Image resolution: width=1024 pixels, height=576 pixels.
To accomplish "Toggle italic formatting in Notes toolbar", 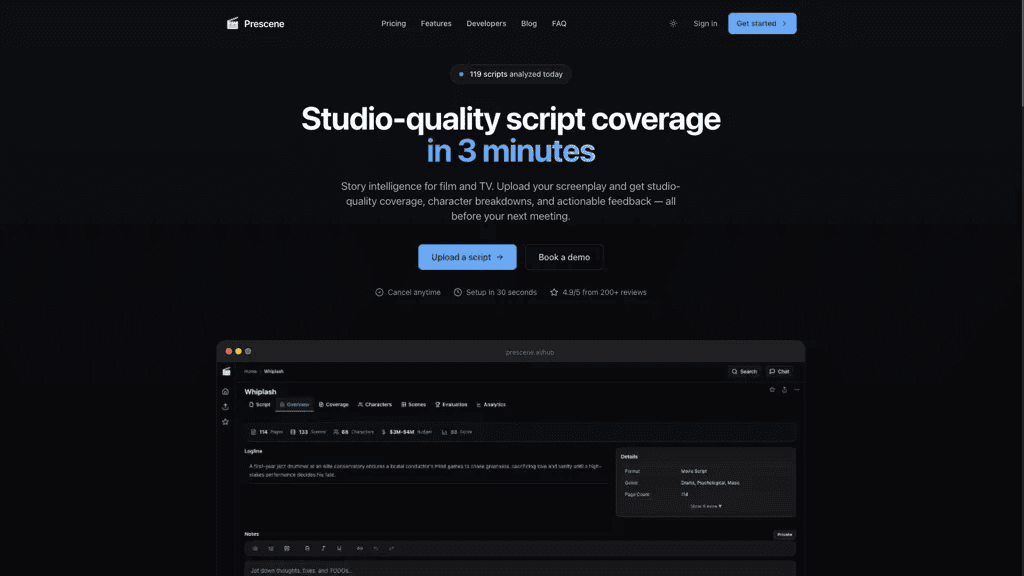I will click(x=323, y=549).
